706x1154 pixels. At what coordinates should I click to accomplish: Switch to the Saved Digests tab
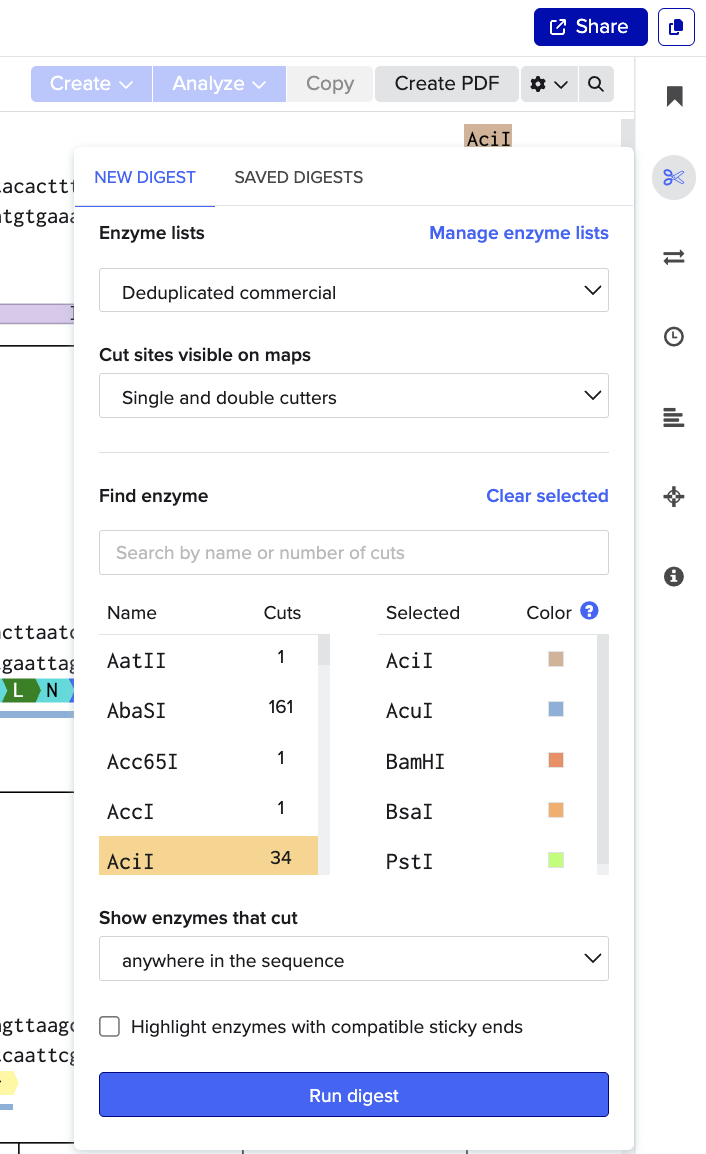(298, 178)
